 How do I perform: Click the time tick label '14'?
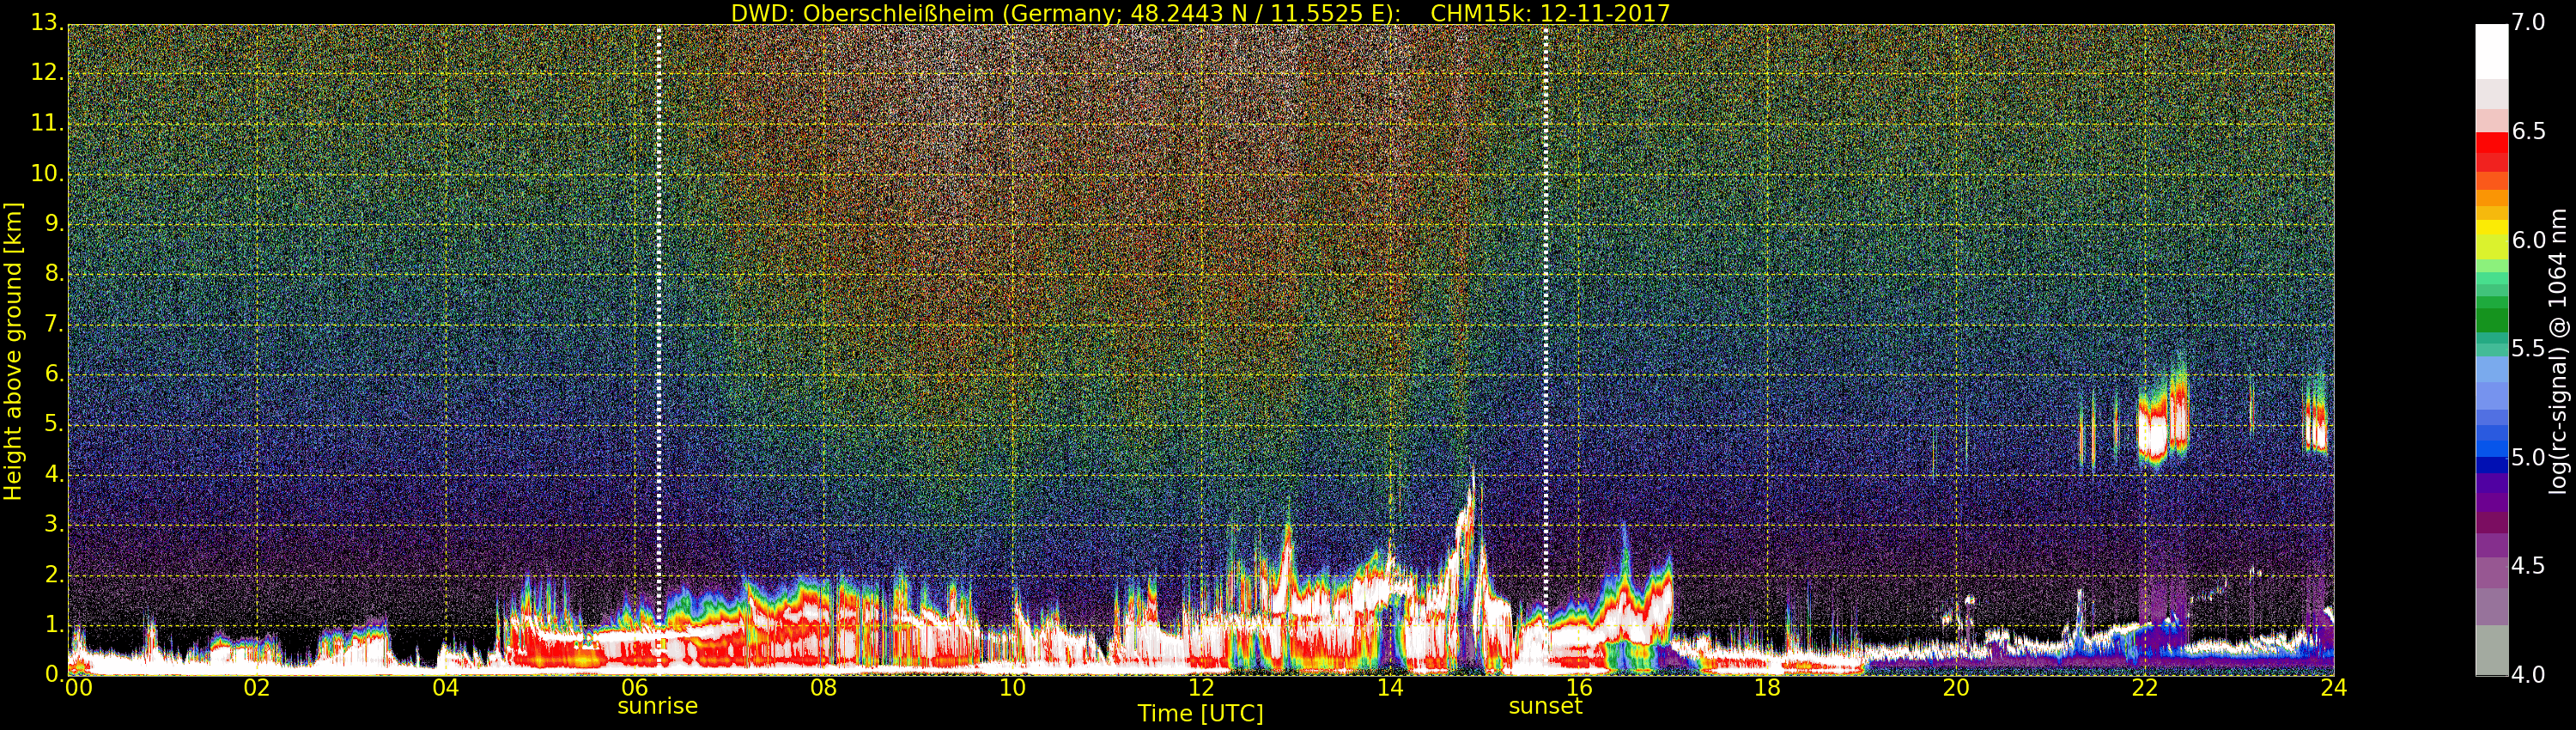click(x=1390, y=688)
